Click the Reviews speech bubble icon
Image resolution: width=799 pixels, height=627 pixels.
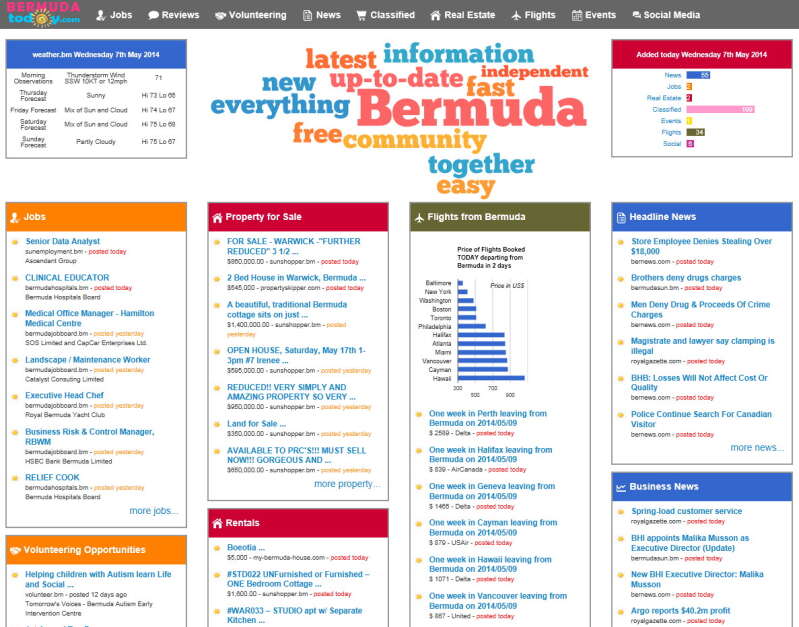pos(153,15)
